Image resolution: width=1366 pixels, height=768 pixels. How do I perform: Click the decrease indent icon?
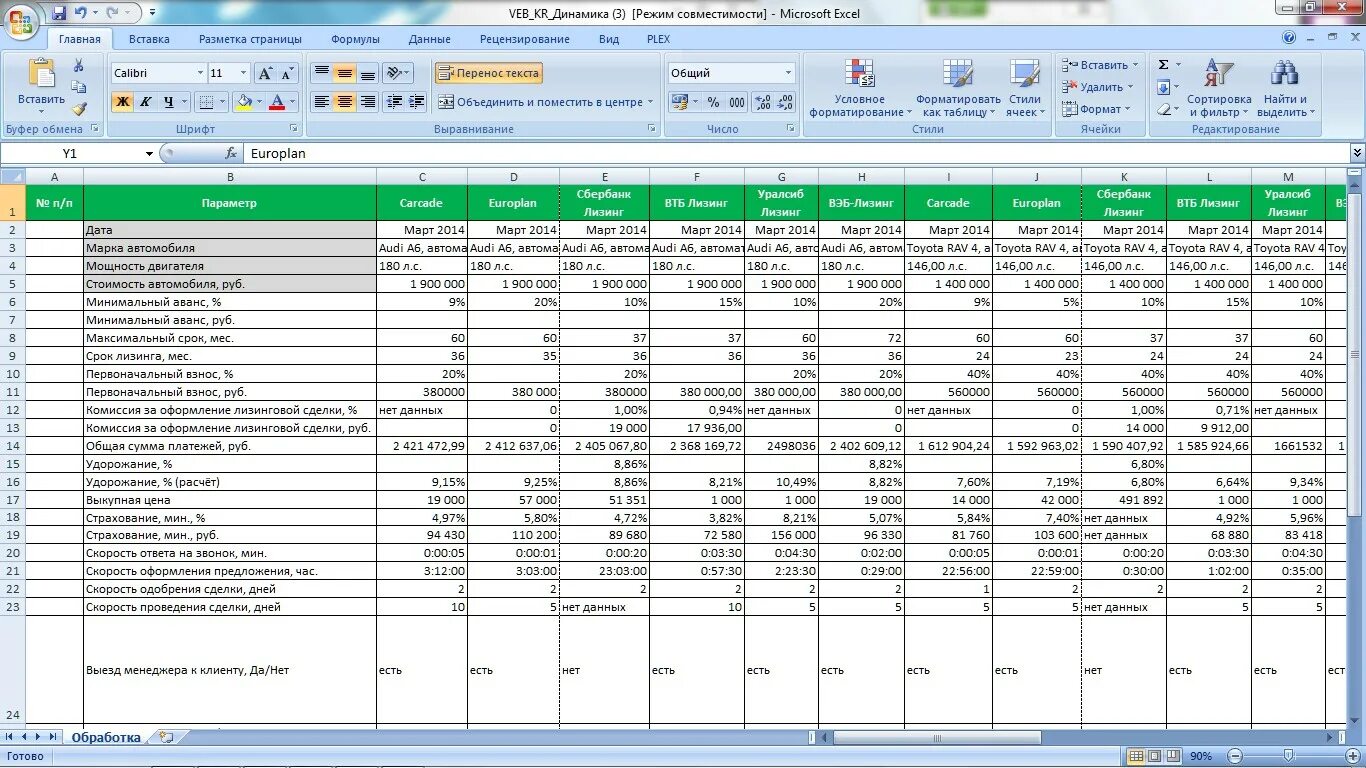click(x=394, y=102)
